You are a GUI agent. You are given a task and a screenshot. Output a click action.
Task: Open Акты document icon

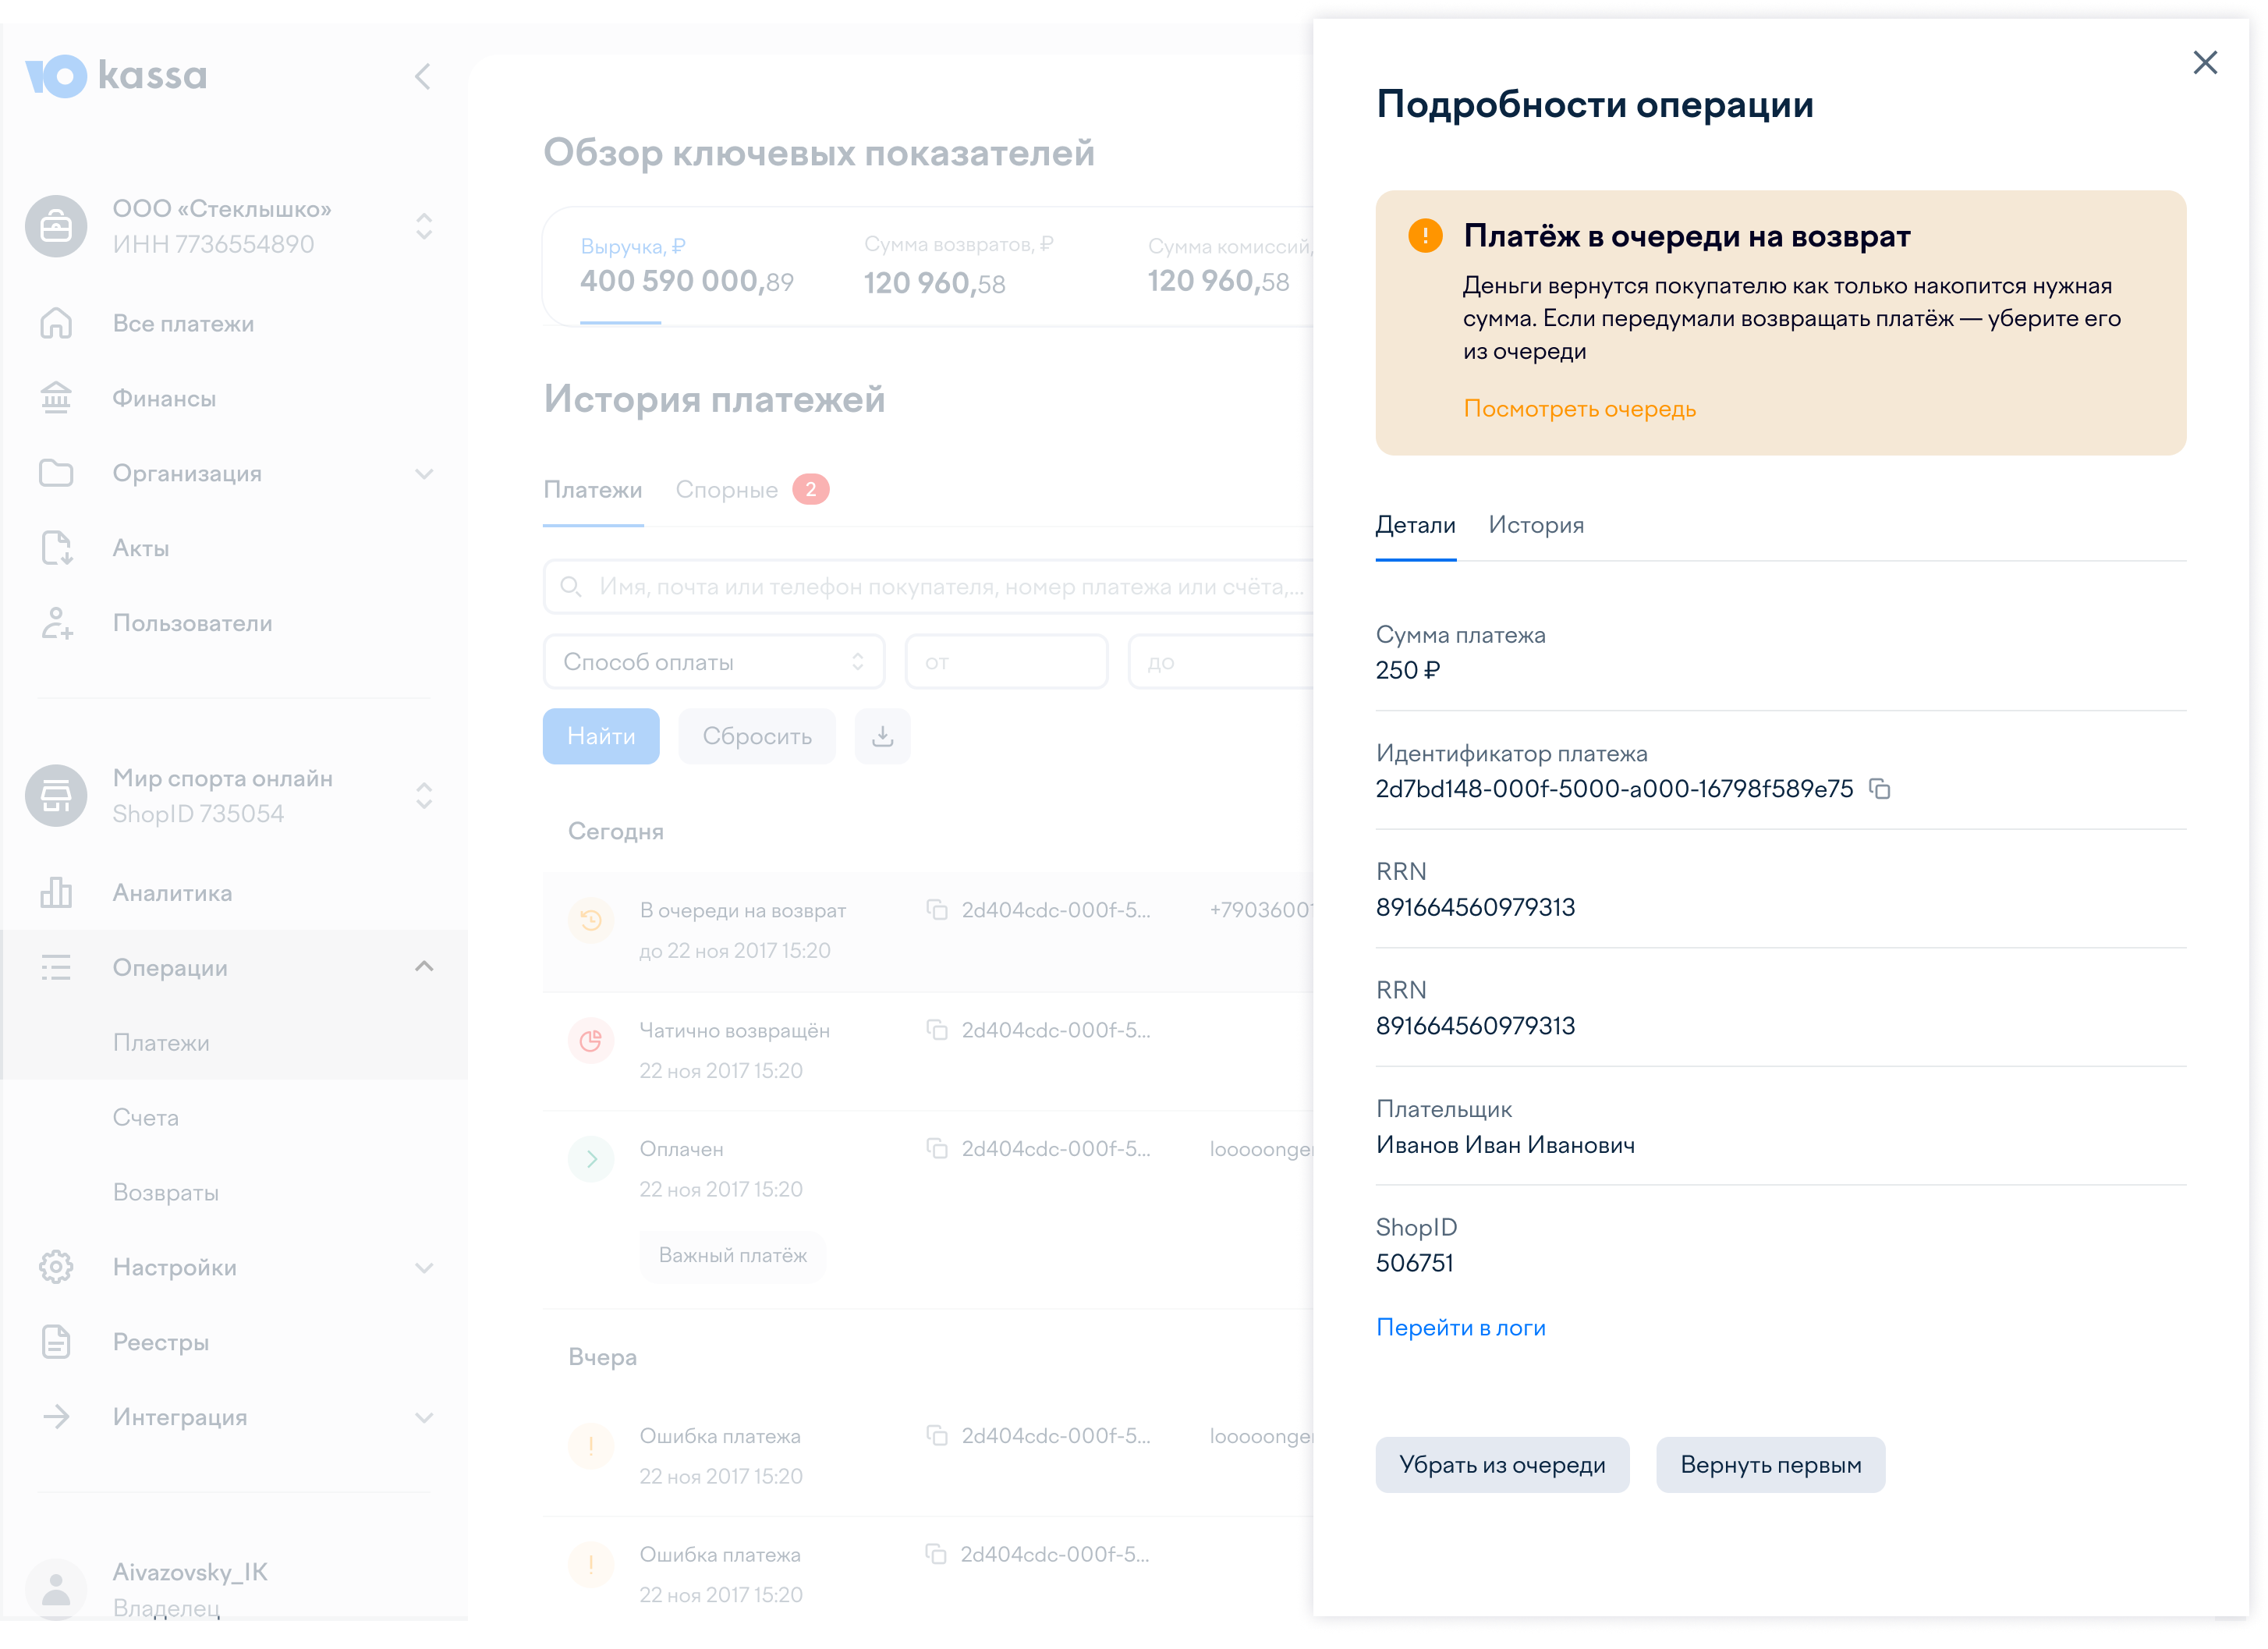pos(56,549)
